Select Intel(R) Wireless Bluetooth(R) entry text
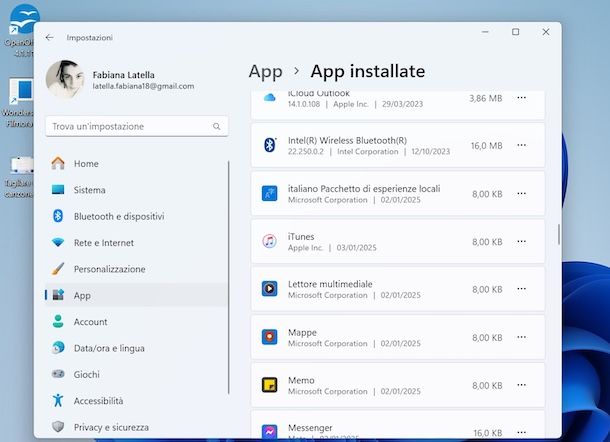 (x=347, y=140)
